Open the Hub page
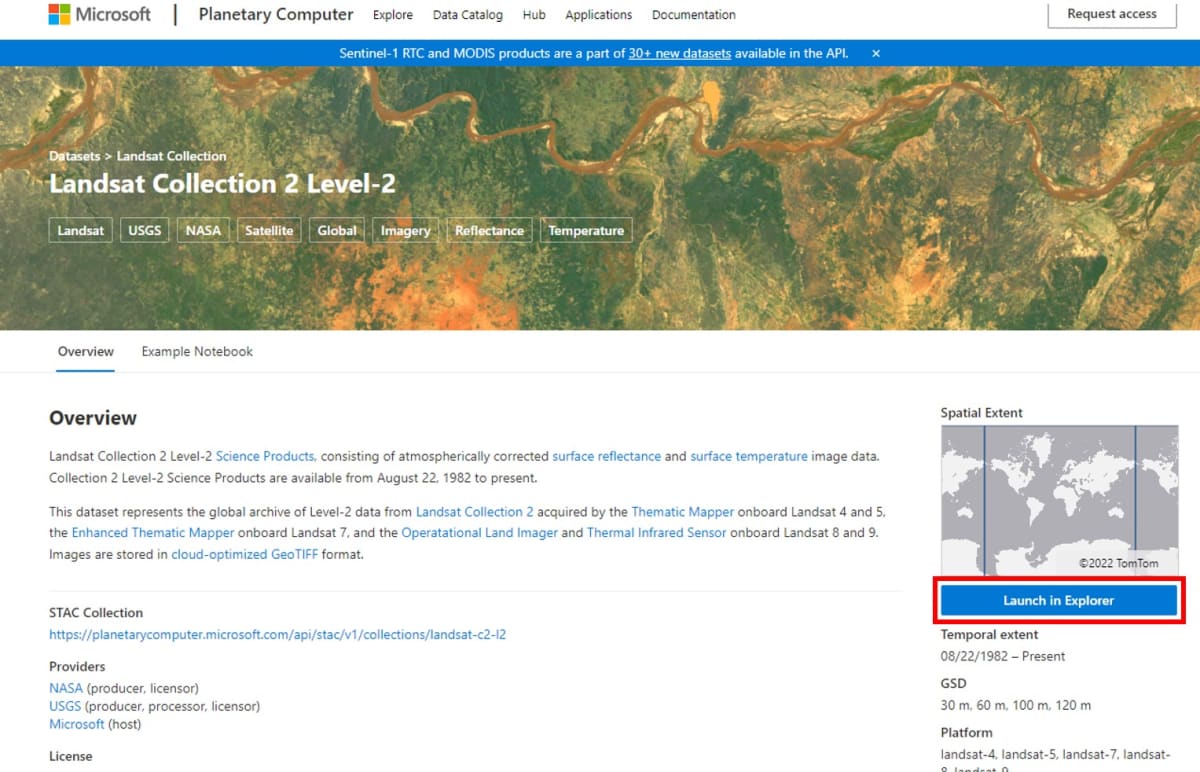Viewport: 1200px width, 772px height. (x=534, y=15)
